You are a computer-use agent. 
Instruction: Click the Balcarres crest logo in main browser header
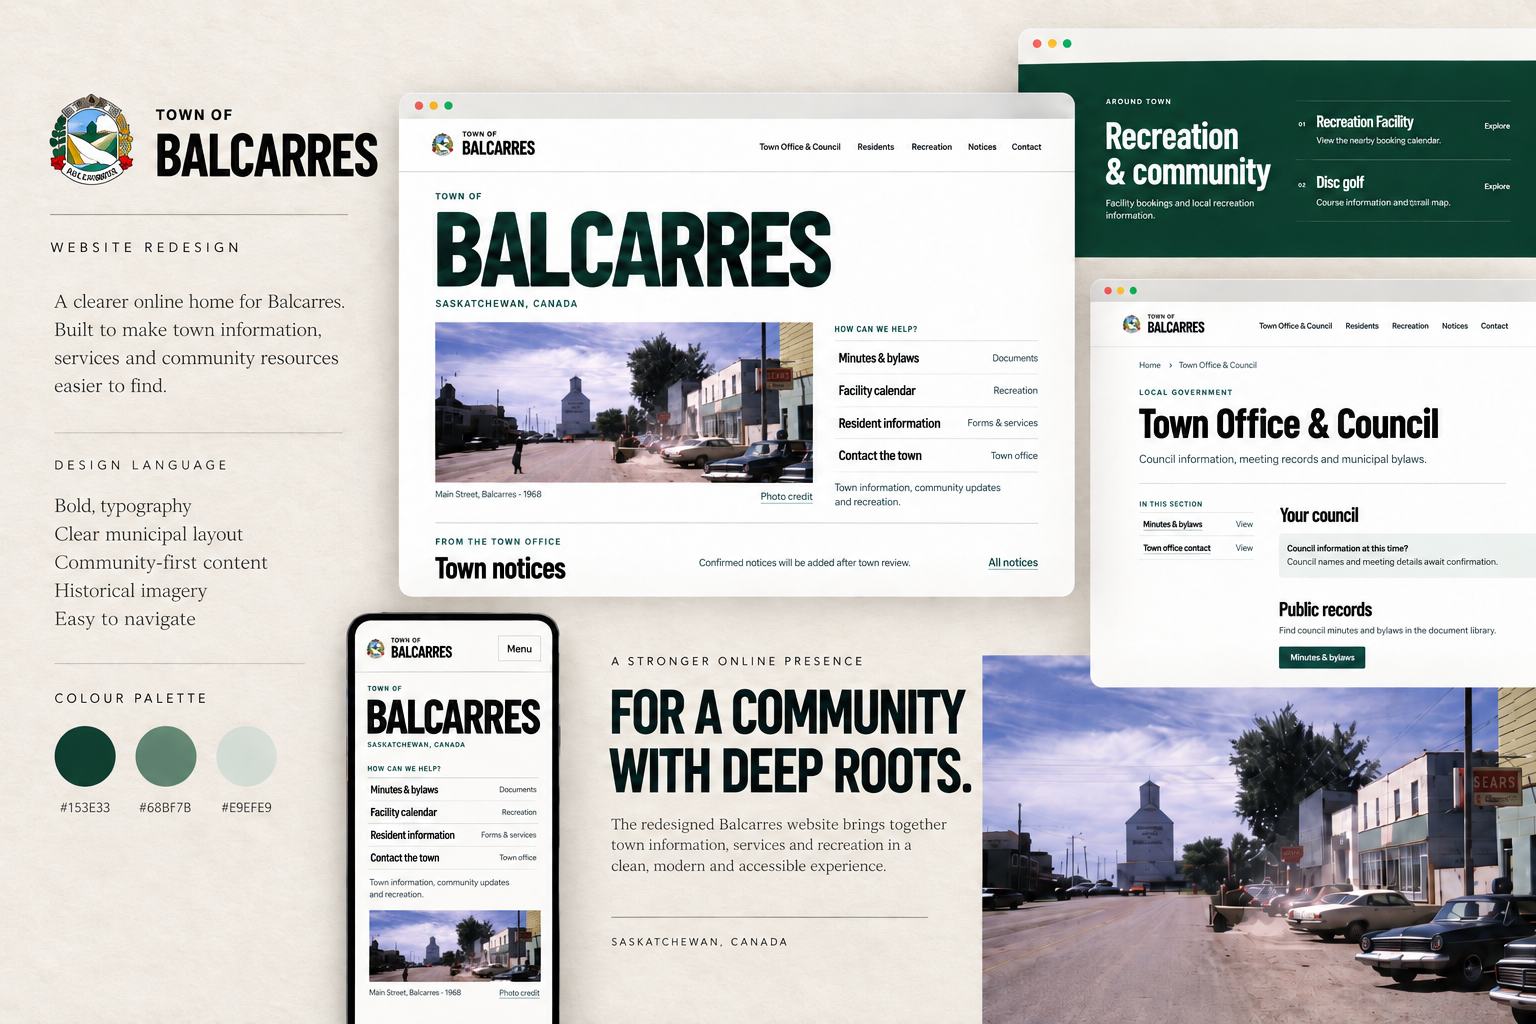[442, 145]
